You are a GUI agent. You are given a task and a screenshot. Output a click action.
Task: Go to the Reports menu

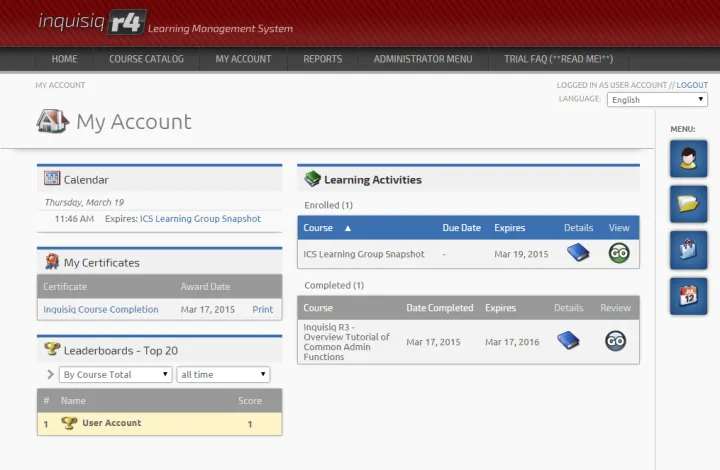point(322,59)
